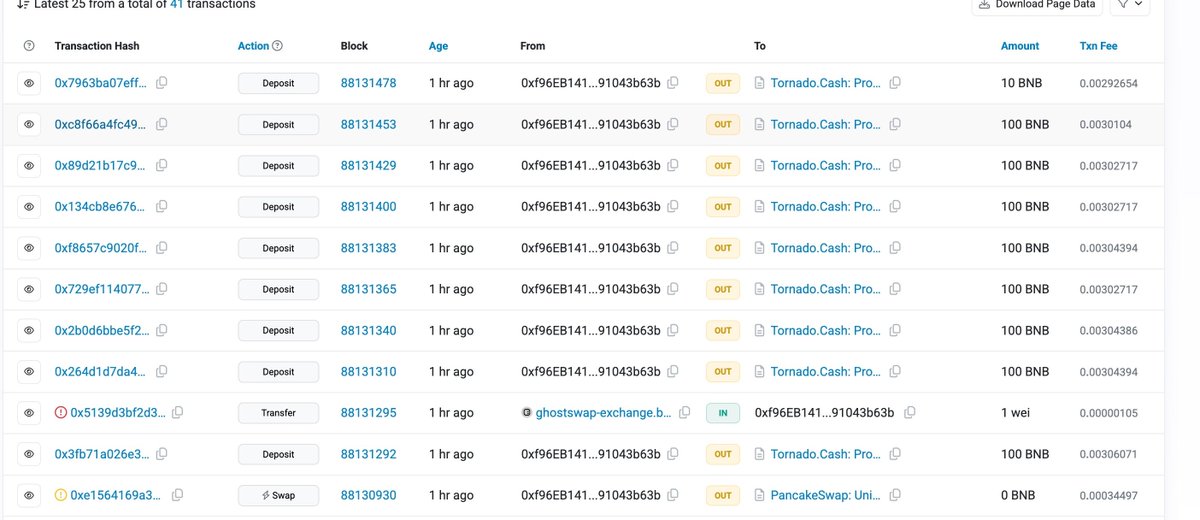Viewport: 1200px width, 520px height.
Task: Open block 88131478
Action: click(368, 83)
